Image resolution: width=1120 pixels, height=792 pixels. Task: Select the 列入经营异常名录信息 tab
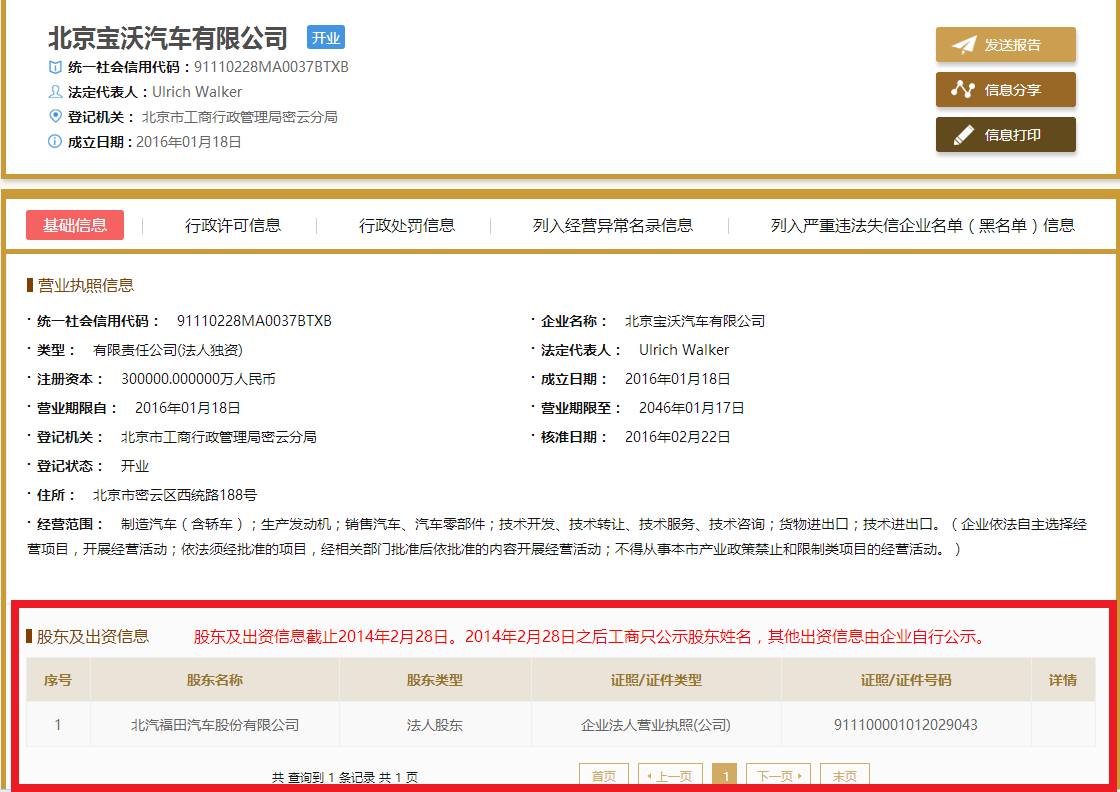click(x=613, y=225)
